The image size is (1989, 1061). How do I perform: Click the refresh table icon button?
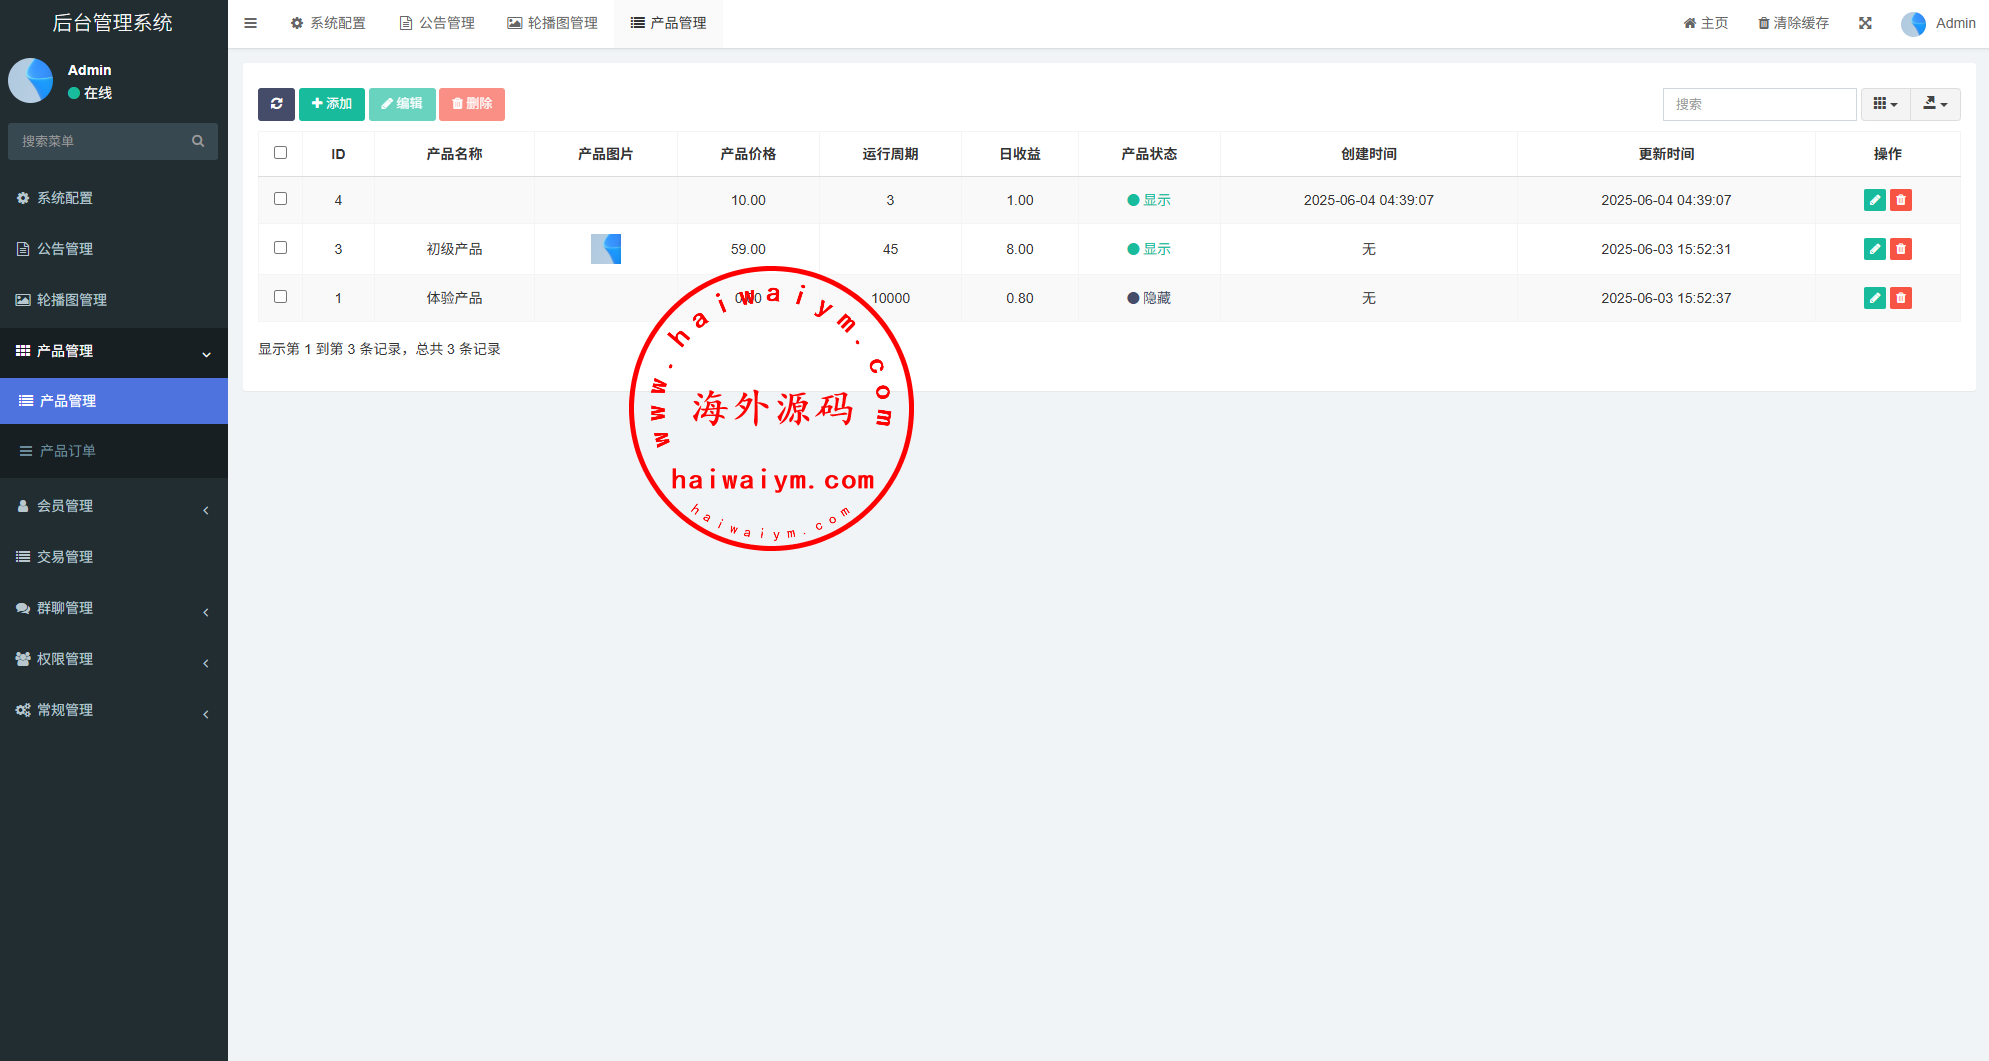[x=276, y=104]
